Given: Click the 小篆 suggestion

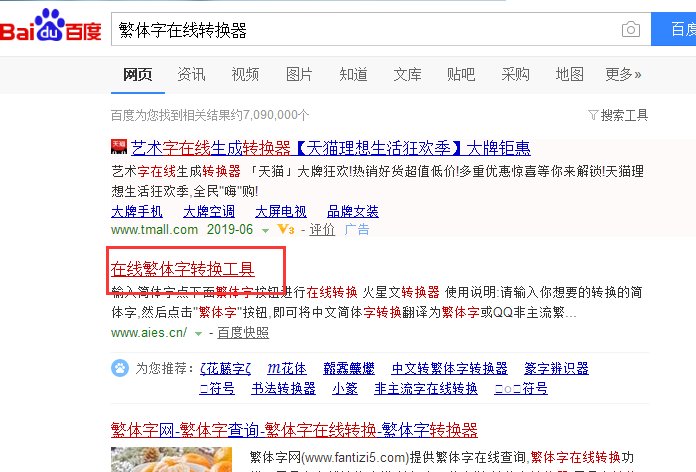Looking at the screenshot, I should (345, 389).
